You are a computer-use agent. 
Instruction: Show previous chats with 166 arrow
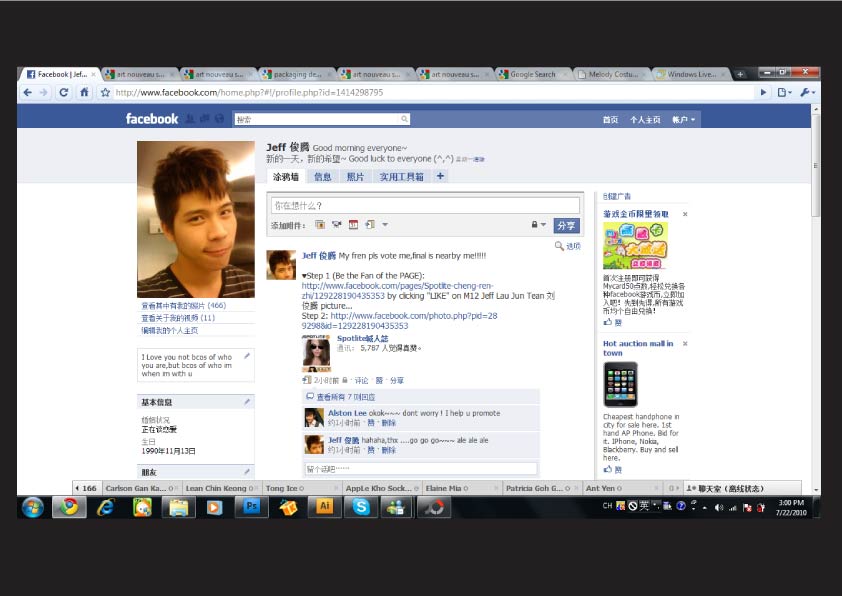pyautogui.click(x=86, y=488)
